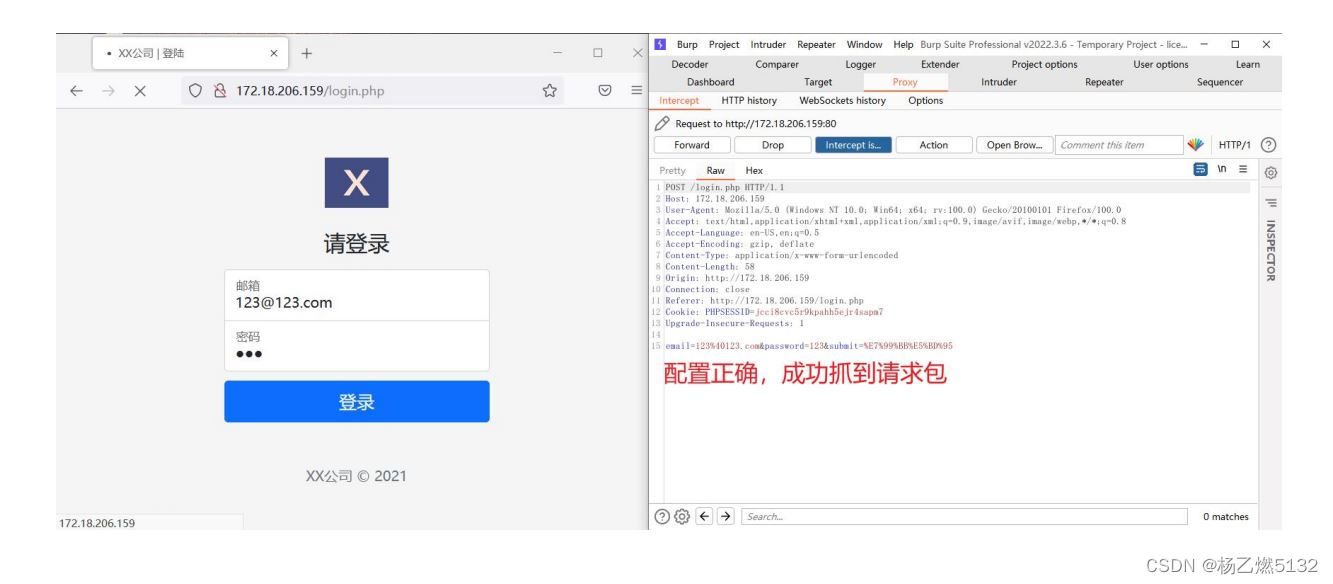
Task: Open the Burp menu
Action: [x=687, y=45]
